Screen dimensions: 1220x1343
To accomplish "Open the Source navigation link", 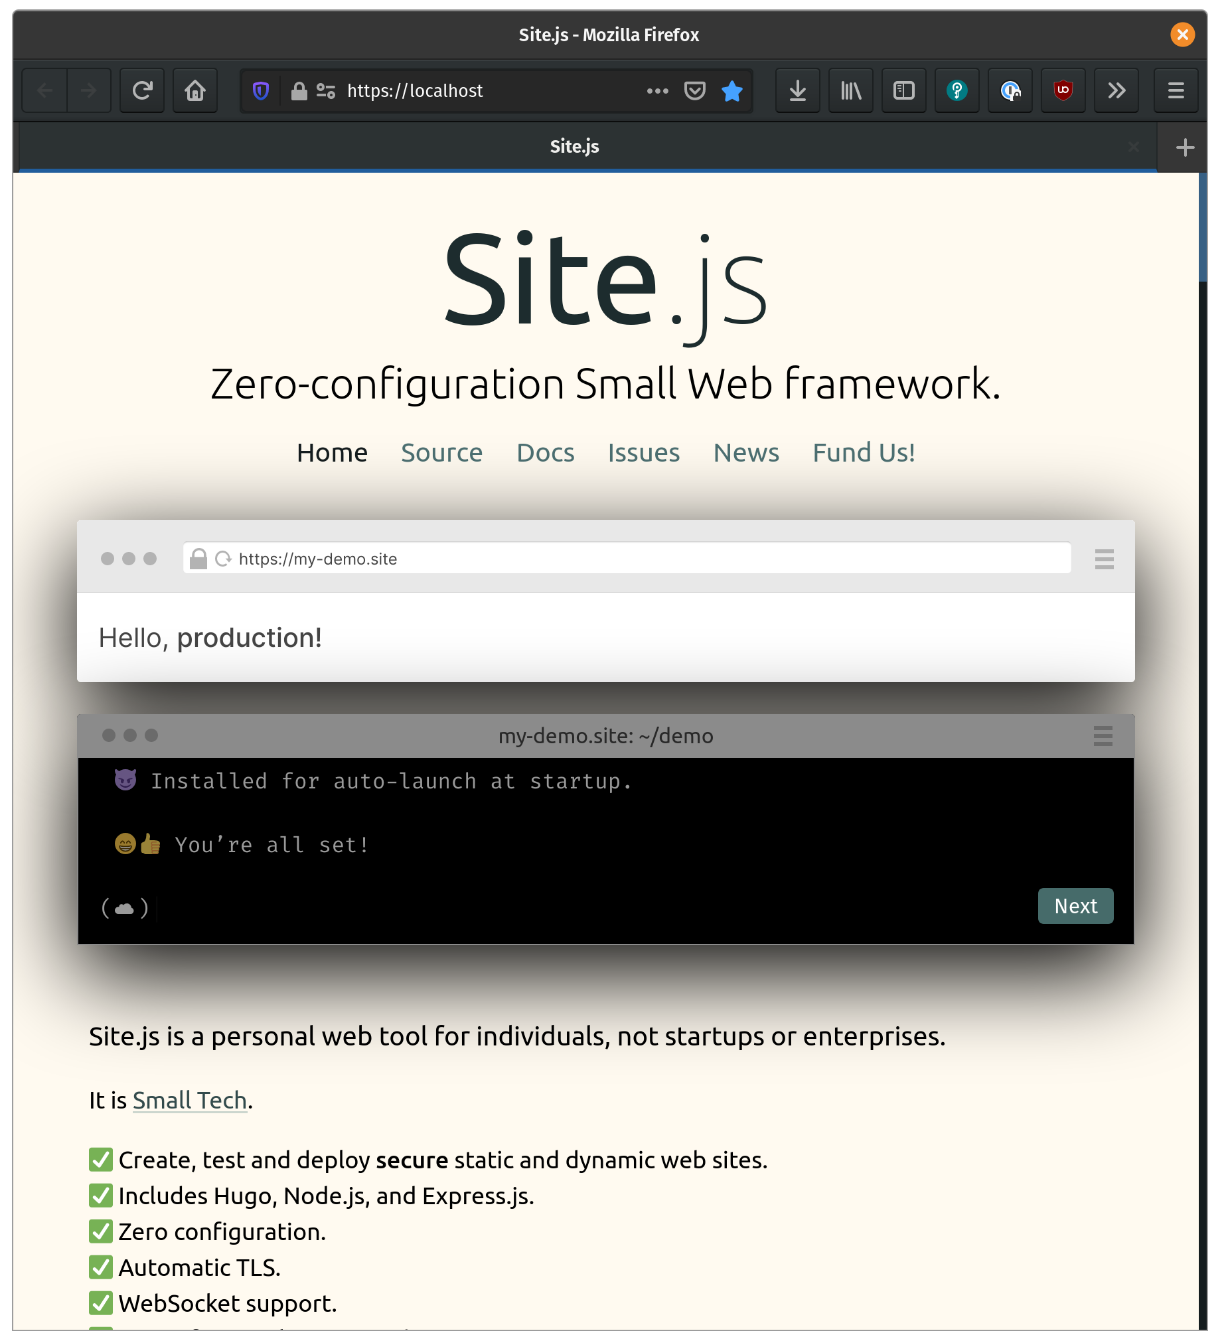I will [x=442, y=453].
